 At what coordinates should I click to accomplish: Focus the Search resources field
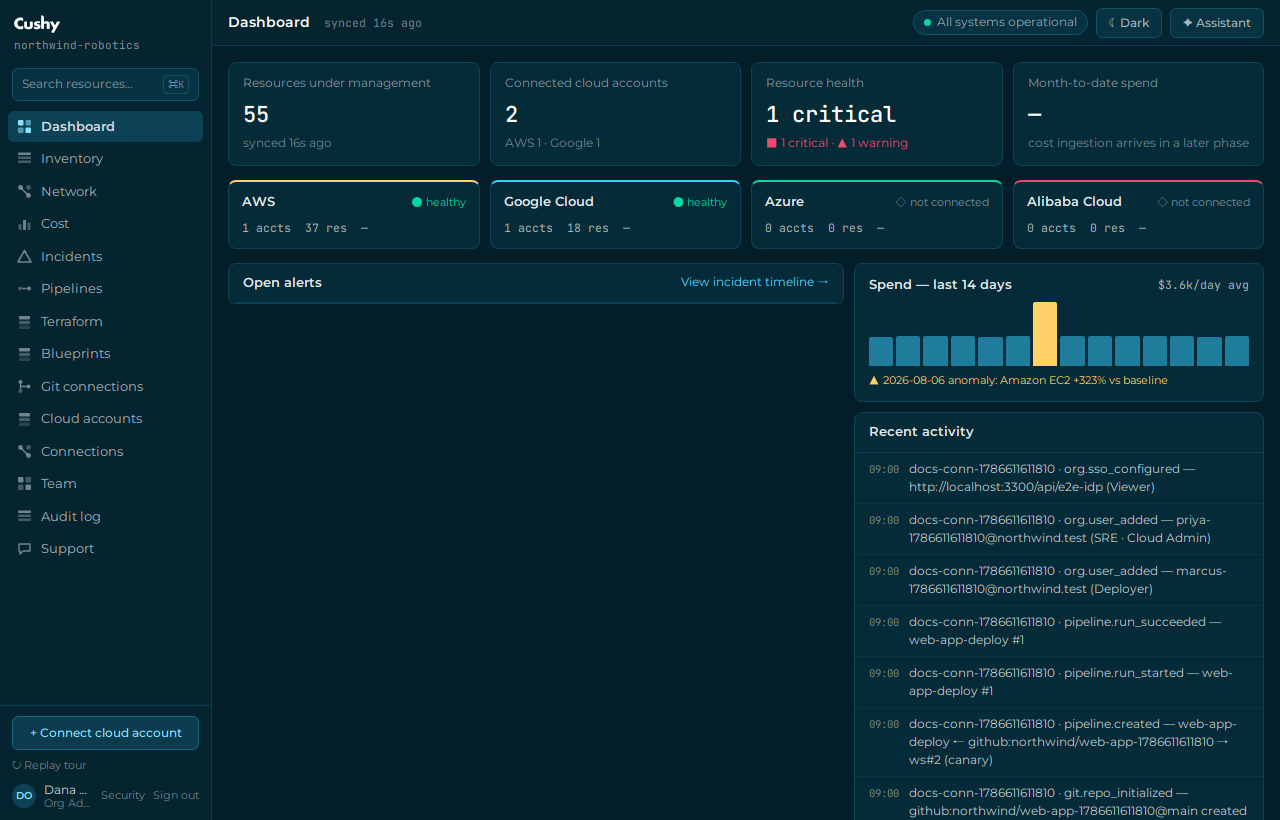coord(105,84)
